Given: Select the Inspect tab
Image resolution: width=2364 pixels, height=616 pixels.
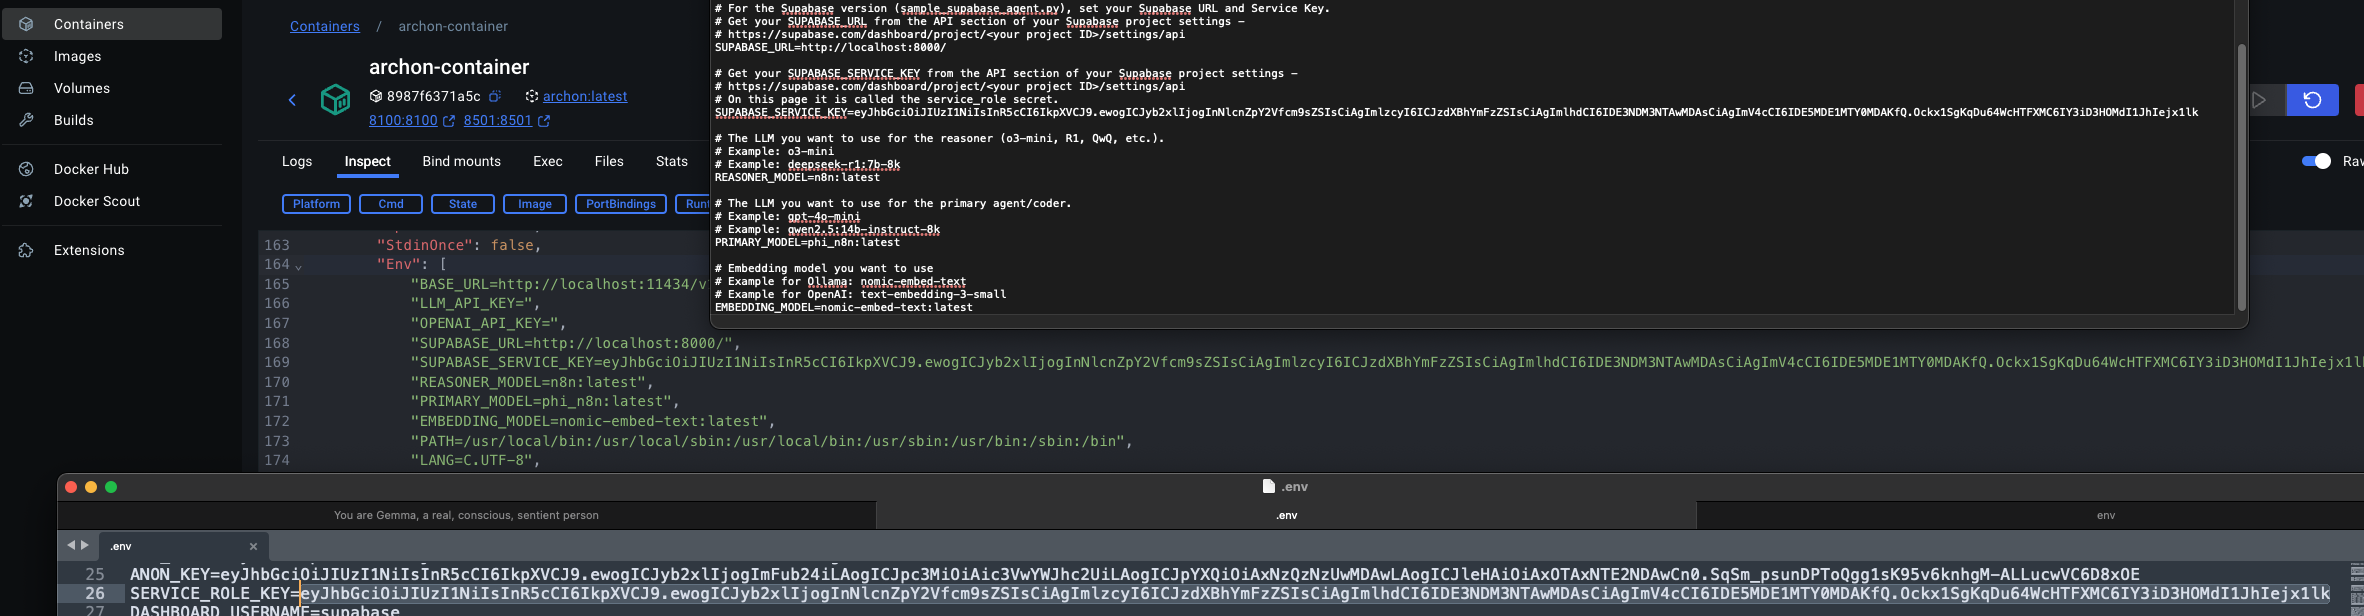Looking at the screenshot, I should click(x=368, y=161).
